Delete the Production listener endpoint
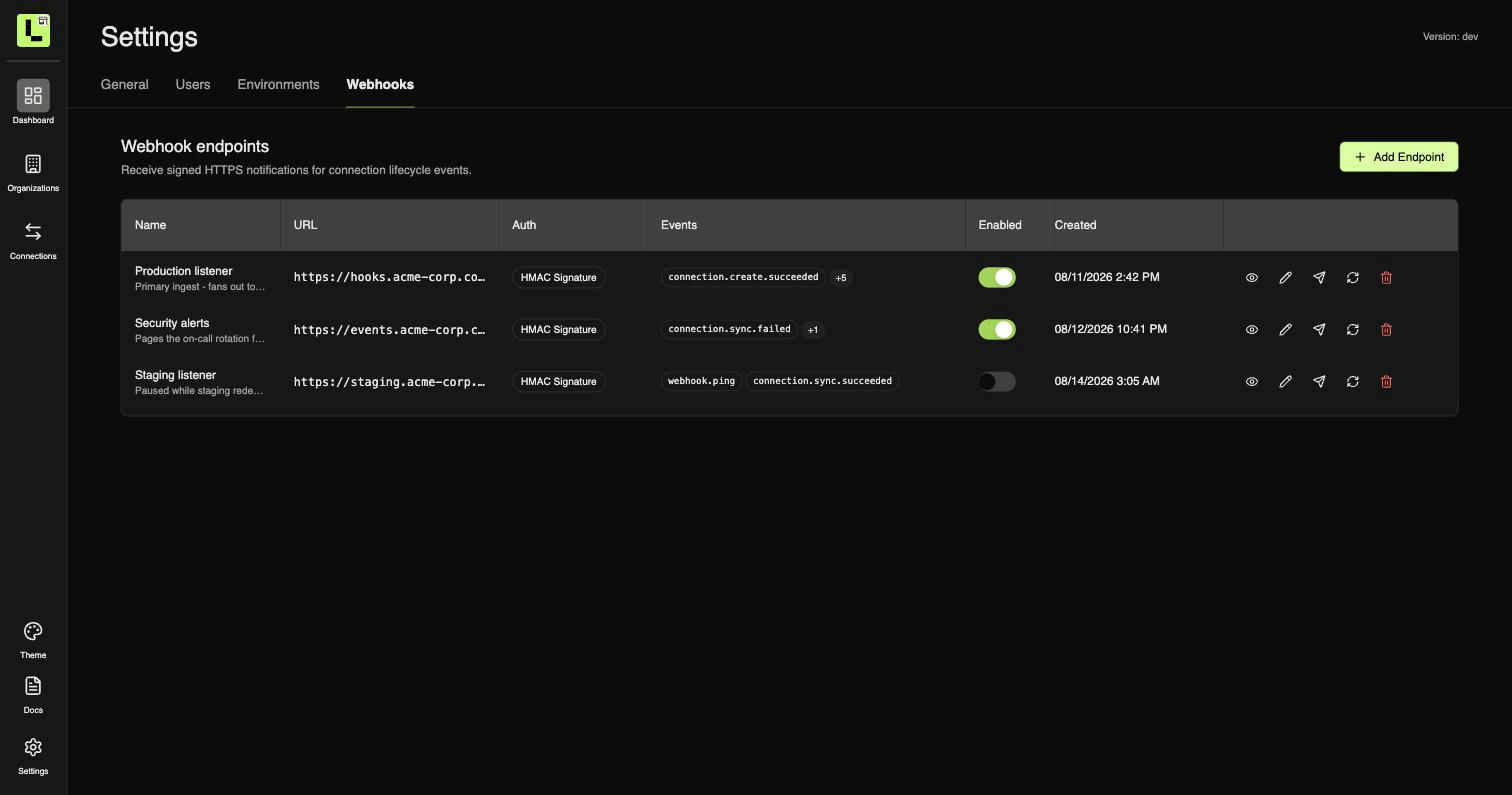The width and height of the screenshot is (1512, 795). coord(1386,277)
